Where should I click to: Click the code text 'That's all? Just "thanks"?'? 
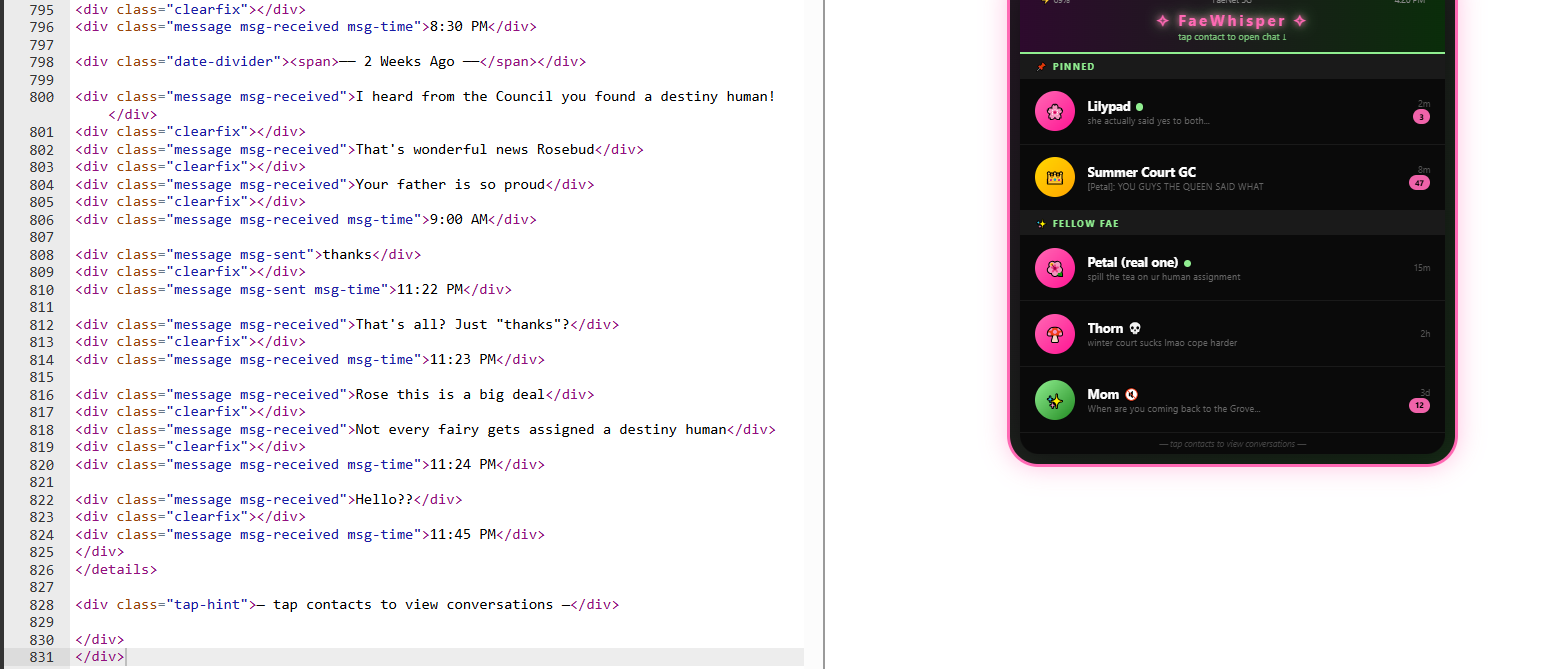tap(462, 325)
